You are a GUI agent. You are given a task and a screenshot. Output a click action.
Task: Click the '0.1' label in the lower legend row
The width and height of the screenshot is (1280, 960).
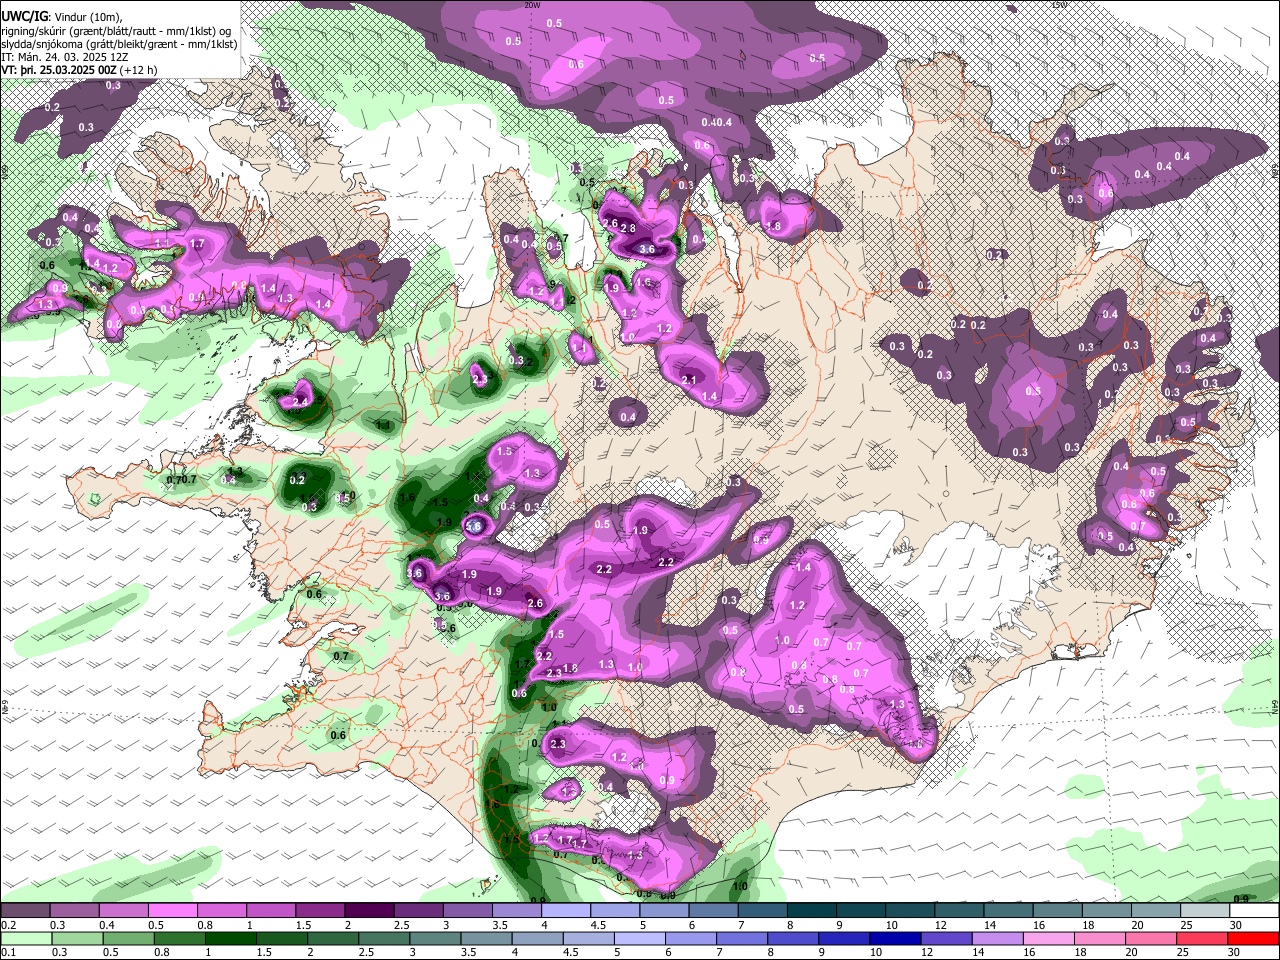point(9,953)
